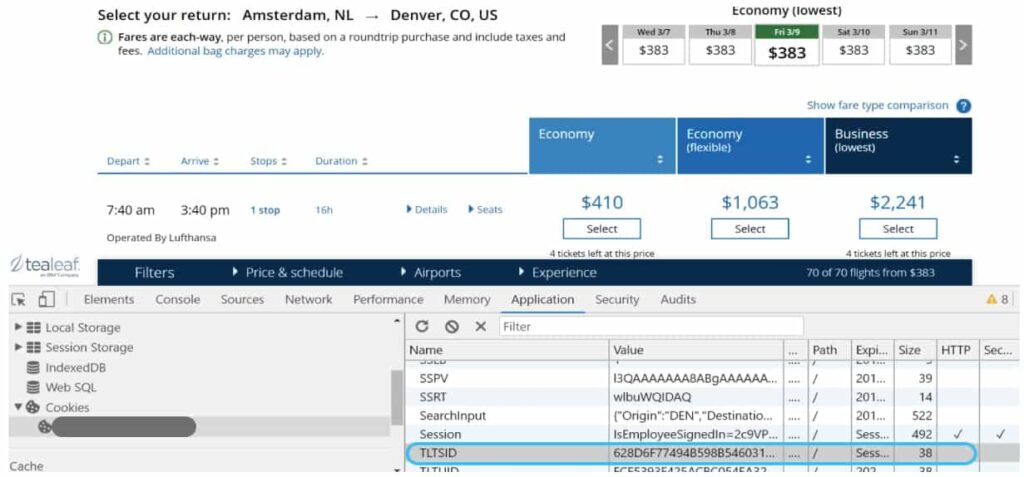This screenshot has height=477, width=1024.
Task: Open Show fare type comparison link
Action: click(x=877, y=105)
